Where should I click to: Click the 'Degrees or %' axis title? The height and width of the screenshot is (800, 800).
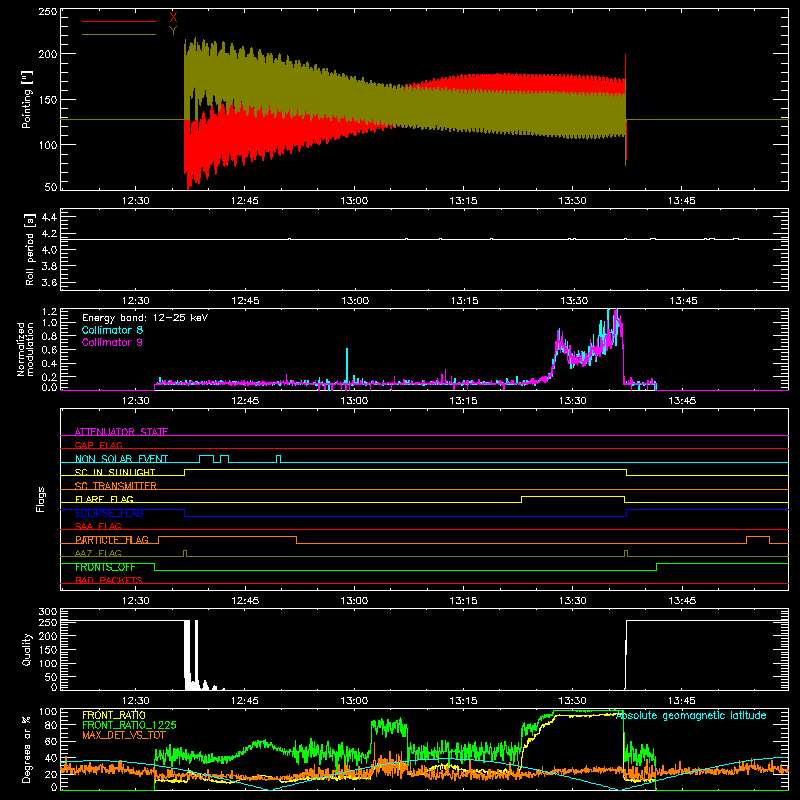(27, 749)
